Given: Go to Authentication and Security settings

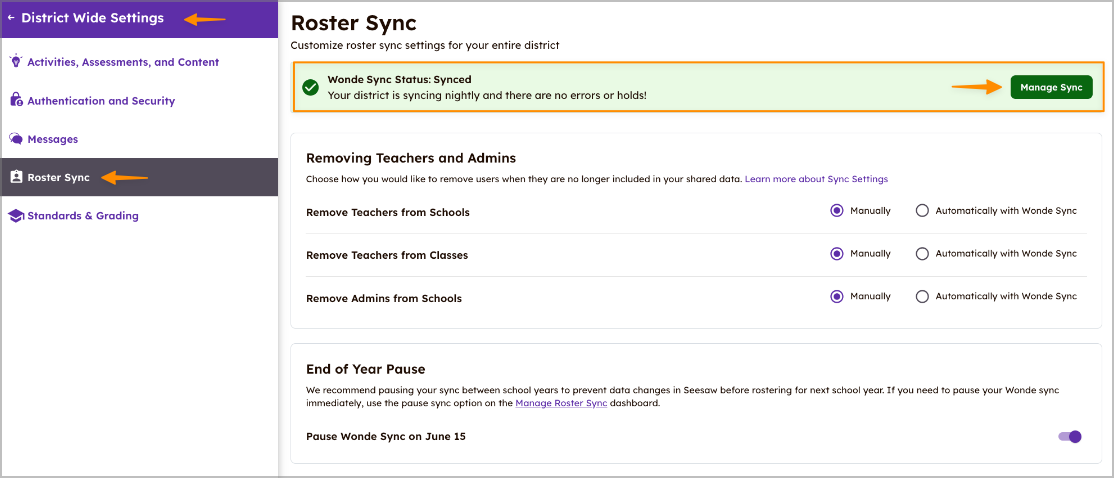Looking at the screenshot, I should pos(101,101).
